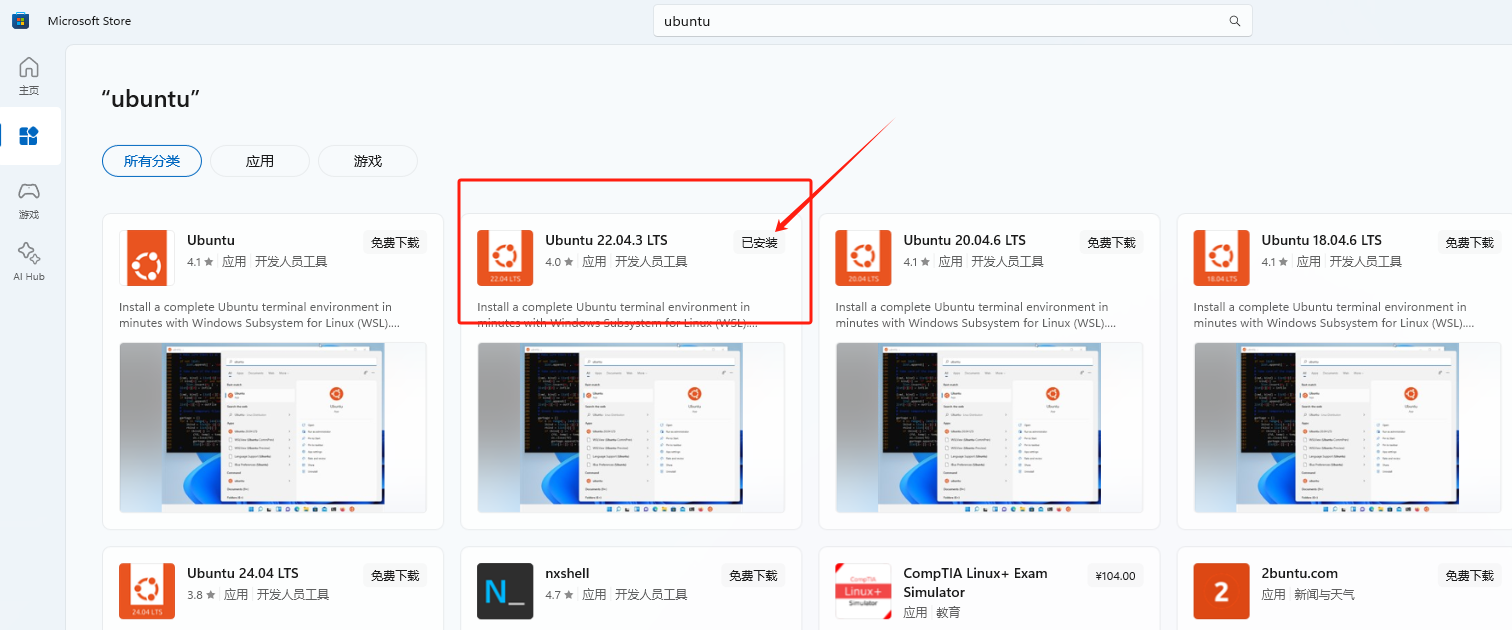This screenshot has height=630, width=1512.
Task: Click the 2buntu.com app icon
Action: 1221,591
